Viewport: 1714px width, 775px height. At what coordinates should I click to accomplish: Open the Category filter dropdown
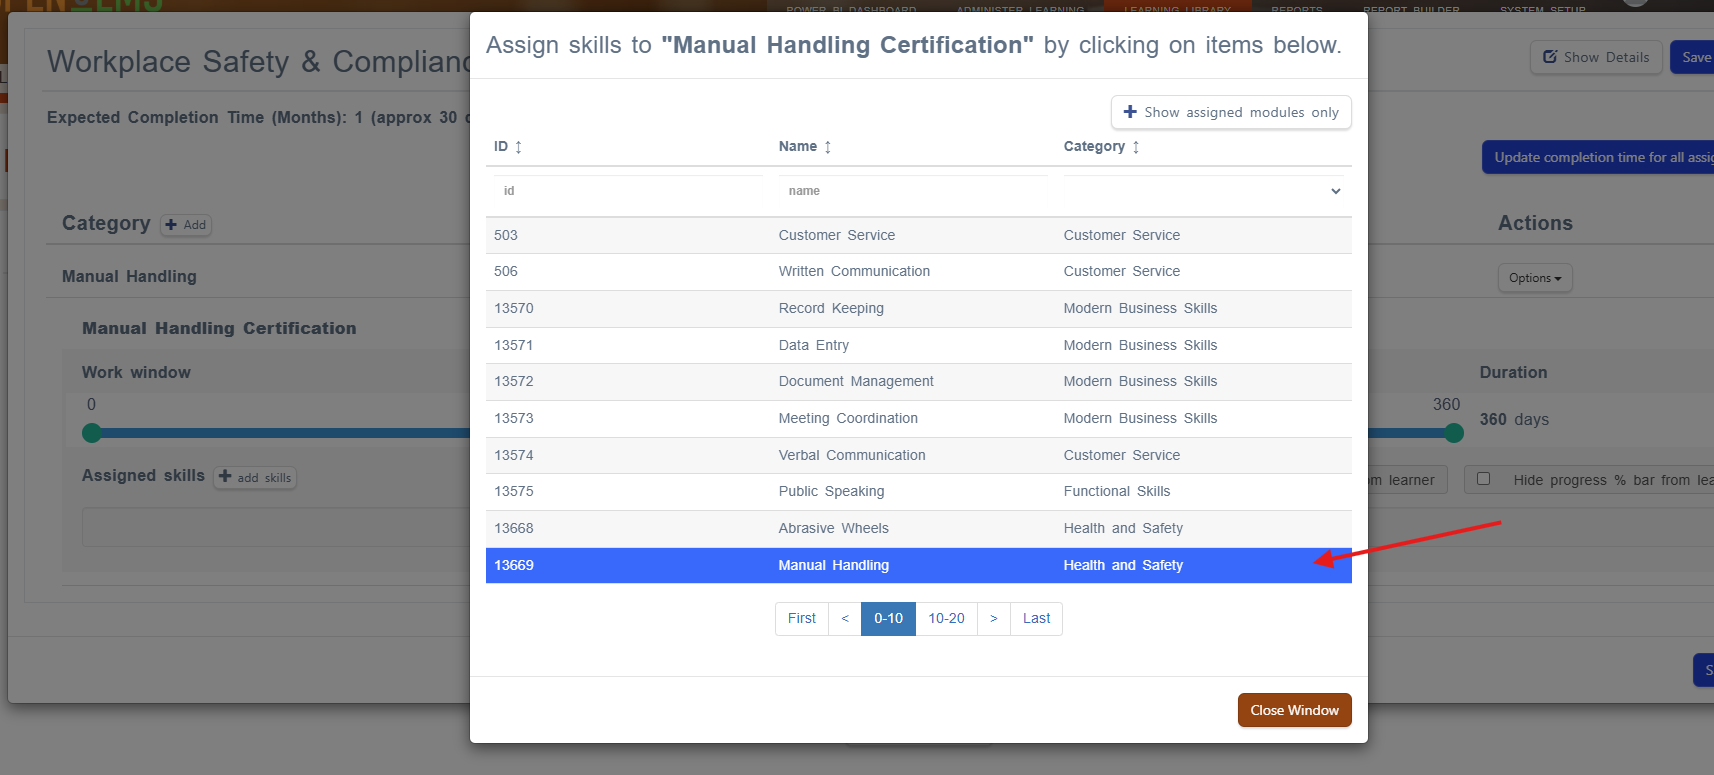[x=1208, y=191]
